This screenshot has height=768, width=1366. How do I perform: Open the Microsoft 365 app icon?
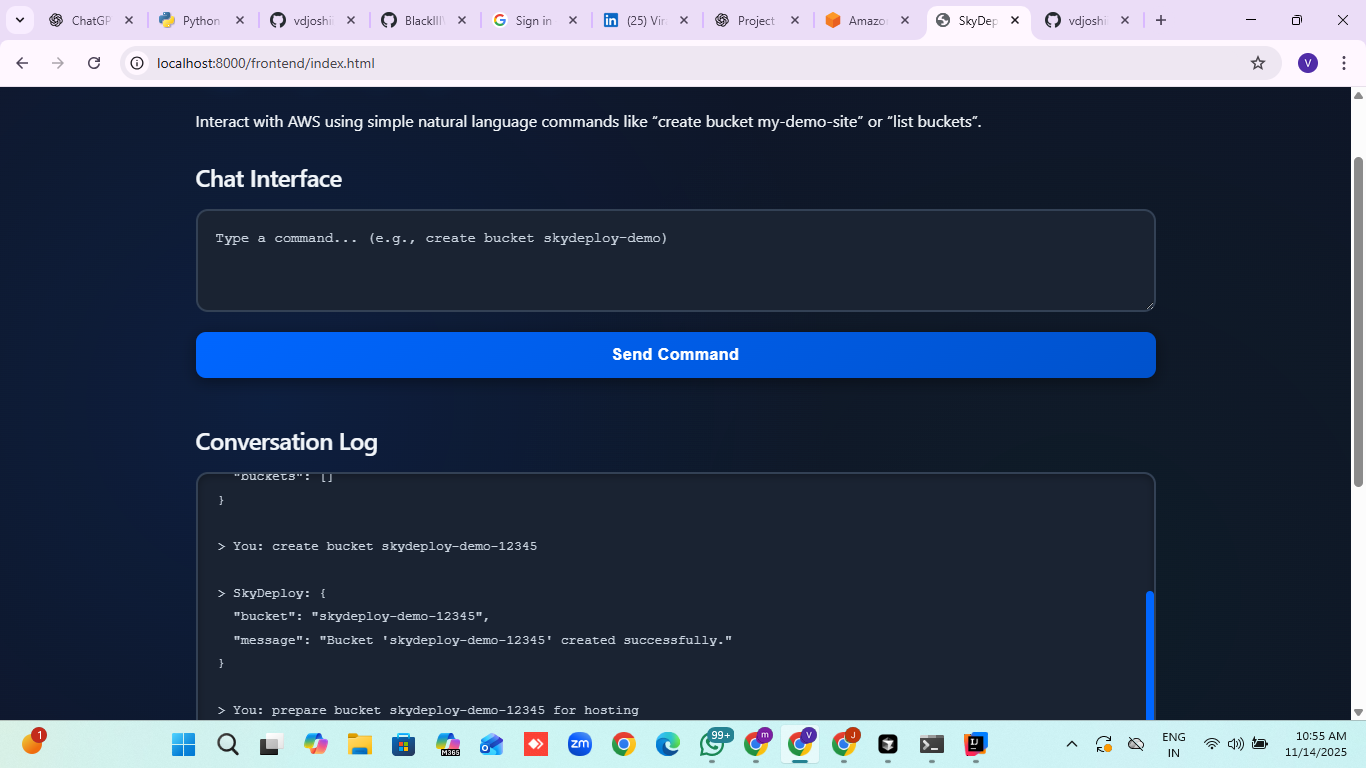click(448, 744)
